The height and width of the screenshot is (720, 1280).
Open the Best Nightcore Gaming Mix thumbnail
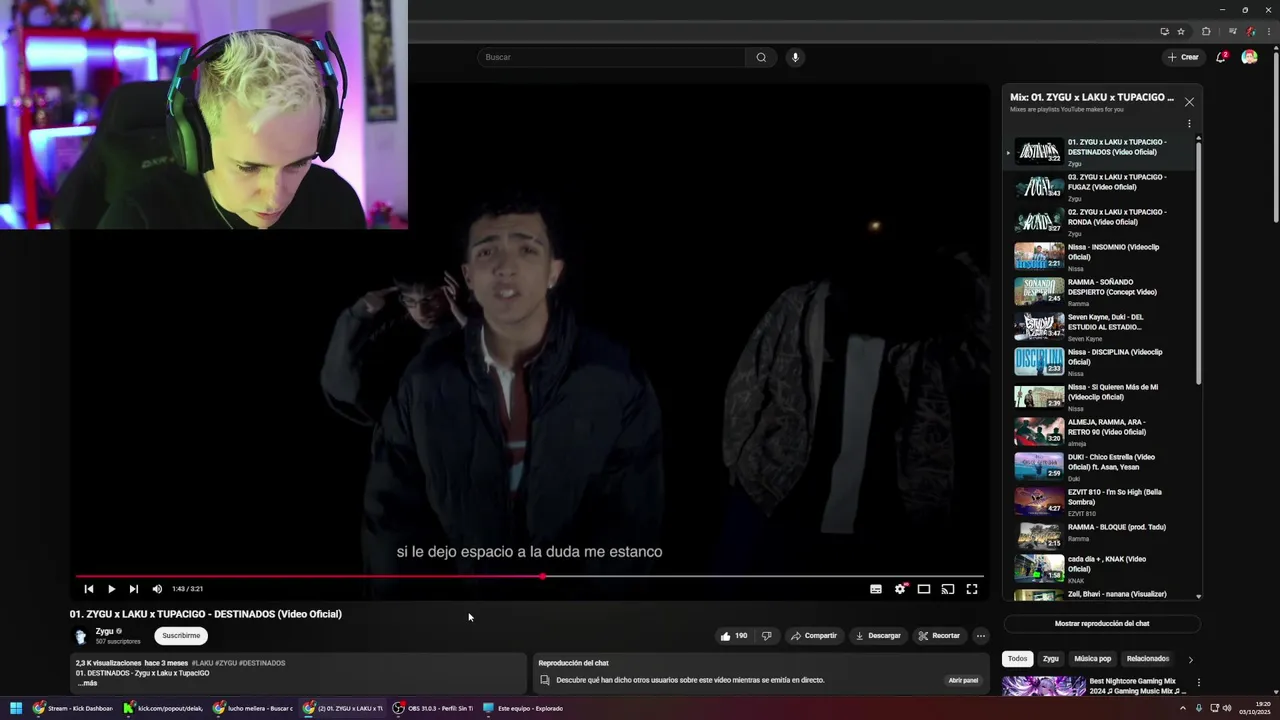pos(1043,686)
